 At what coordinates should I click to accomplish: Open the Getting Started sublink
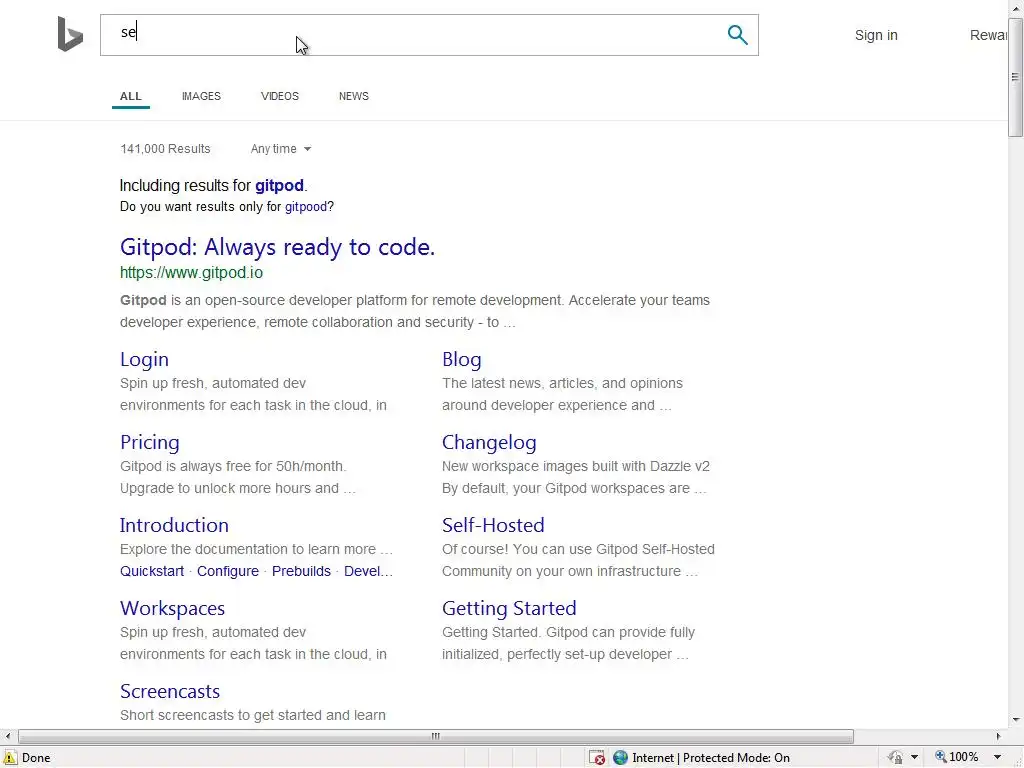pos(509,608)
